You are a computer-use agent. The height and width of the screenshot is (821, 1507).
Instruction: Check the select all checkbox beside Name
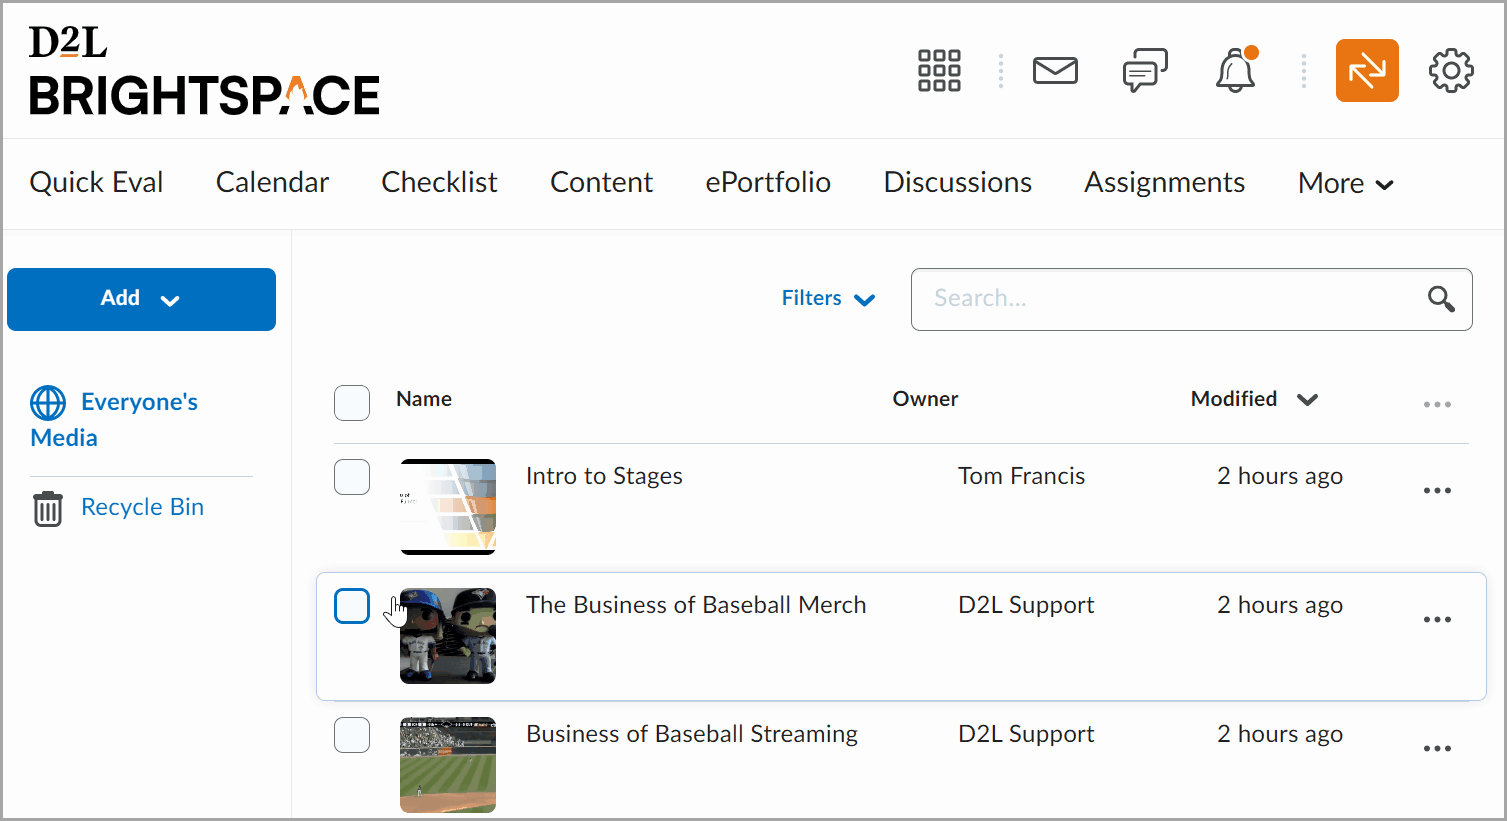coord(352,403)
